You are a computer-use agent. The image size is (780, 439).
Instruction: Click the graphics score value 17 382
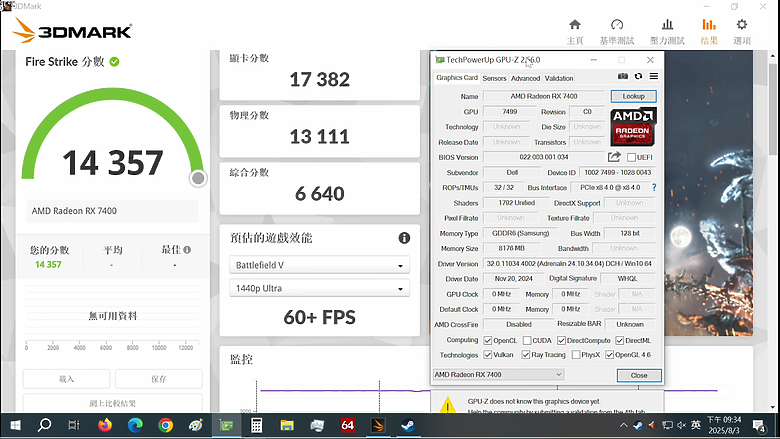(x=319, y=80)
